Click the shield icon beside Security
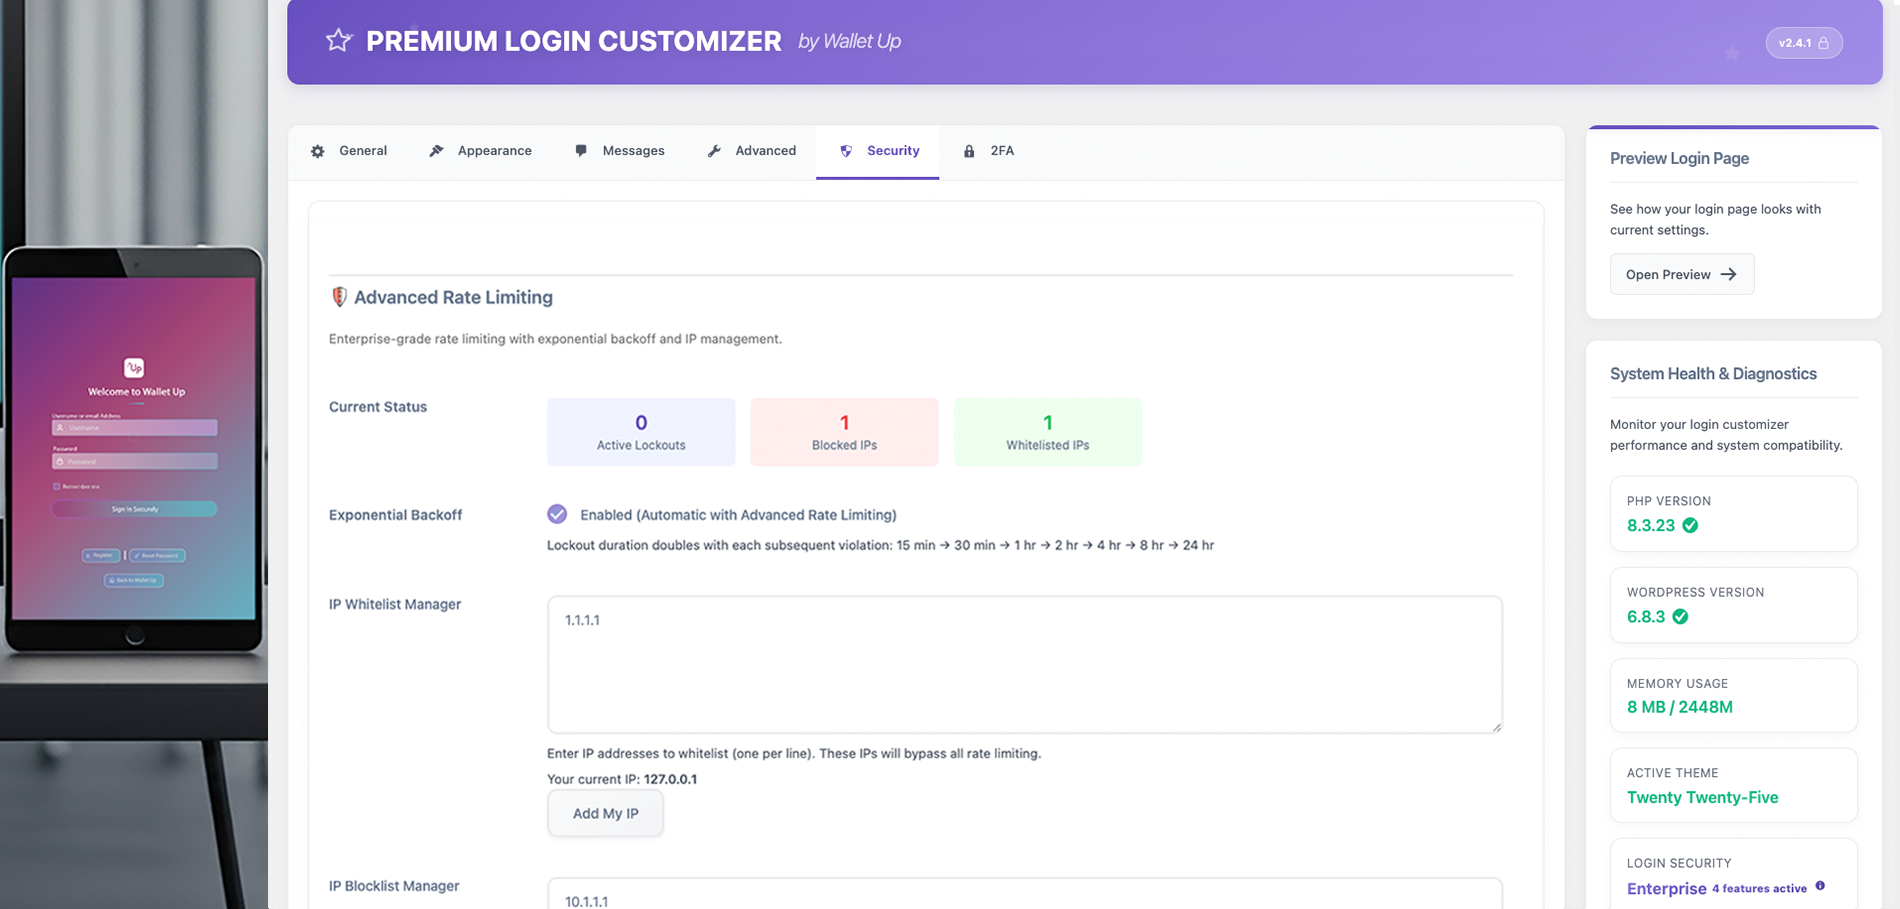The width and height of the screenshot is (1900, 909). (x=848, y=150)
